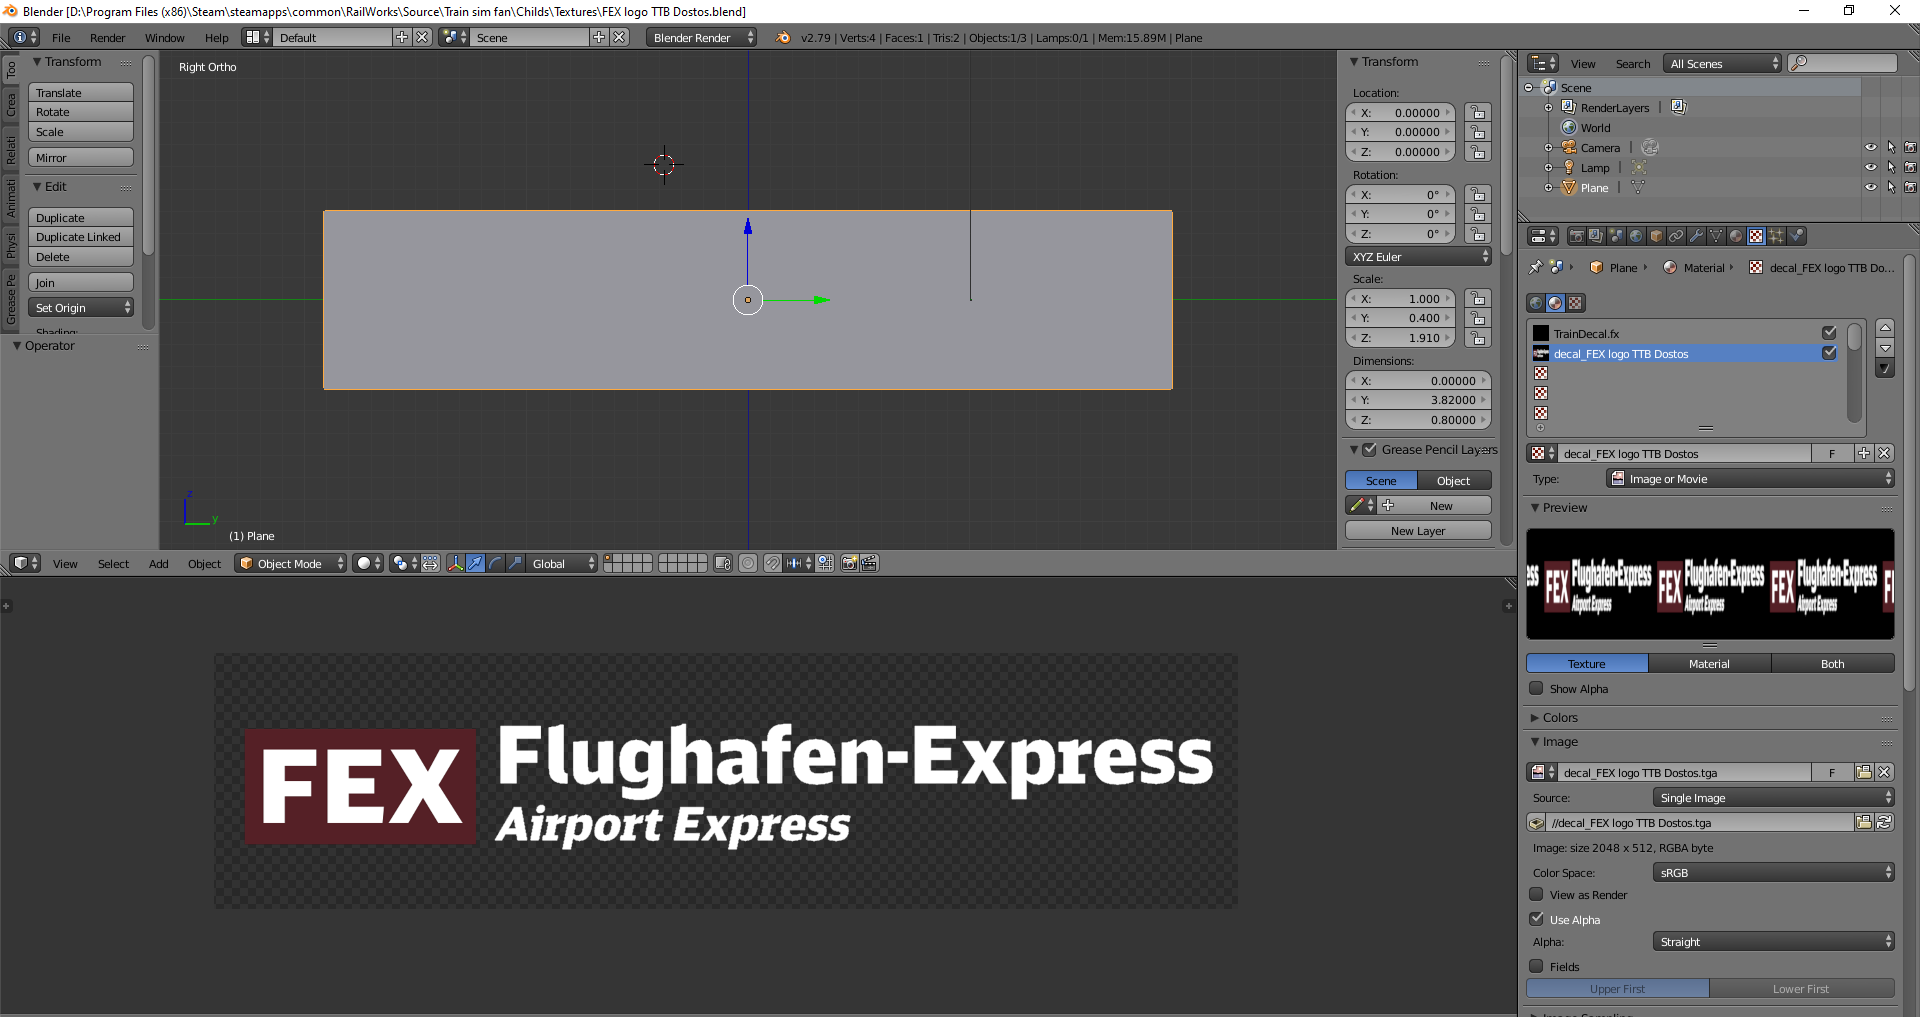Open the mesh Data properties triangle icon

(x=1716, y=236)
